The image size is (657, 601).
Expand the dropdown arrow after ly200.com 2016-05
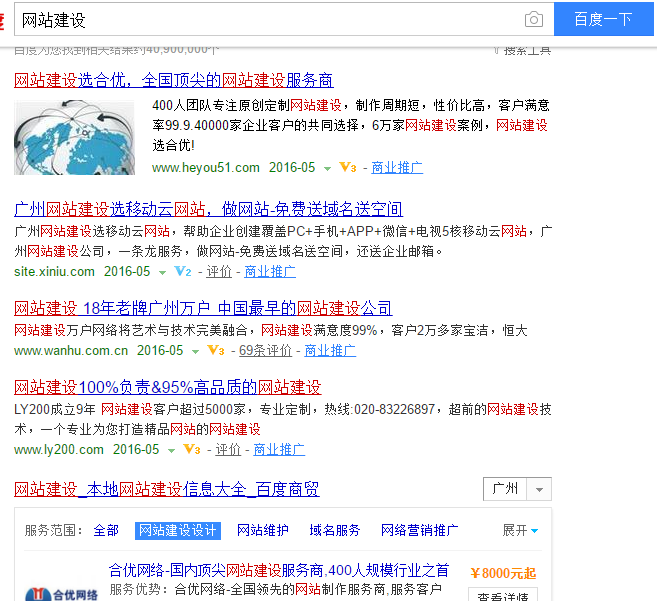(171, 451)
